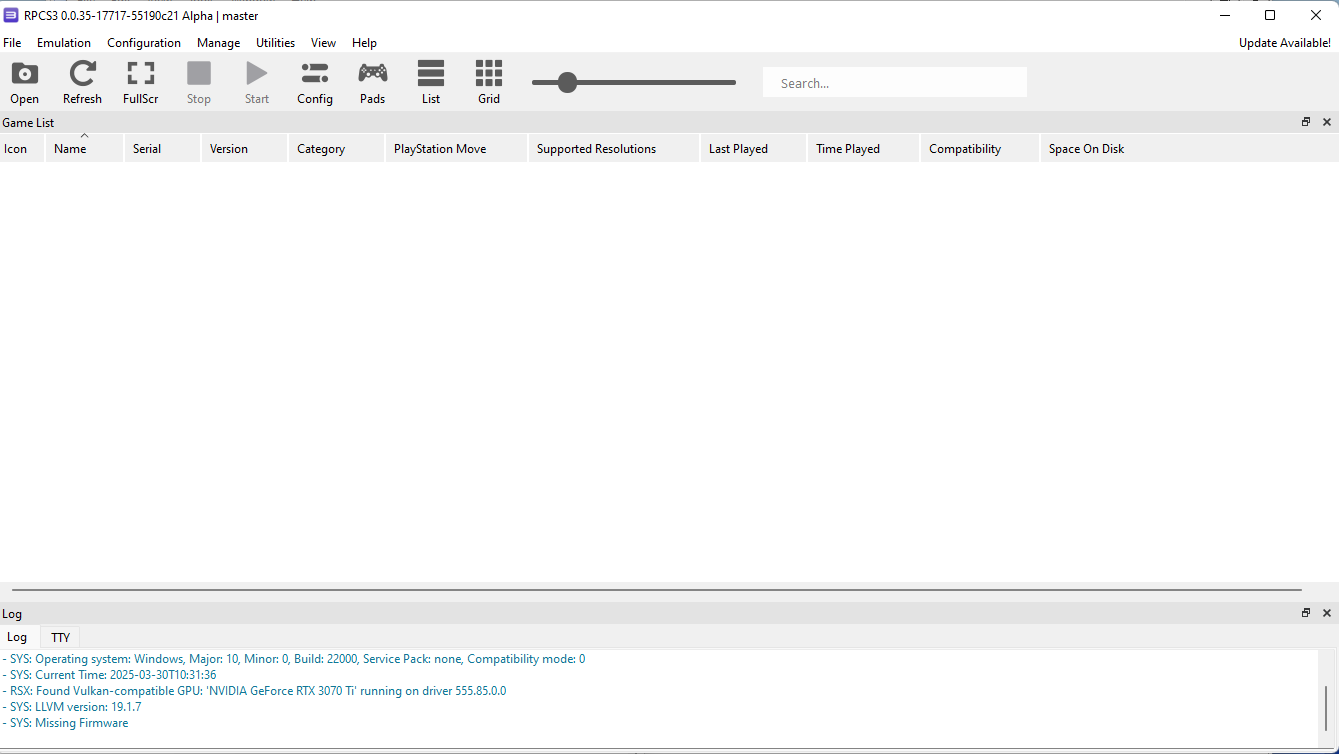Sort by Last Played column header
This screenshot has height=754, width=1339.
pos(753,149)
